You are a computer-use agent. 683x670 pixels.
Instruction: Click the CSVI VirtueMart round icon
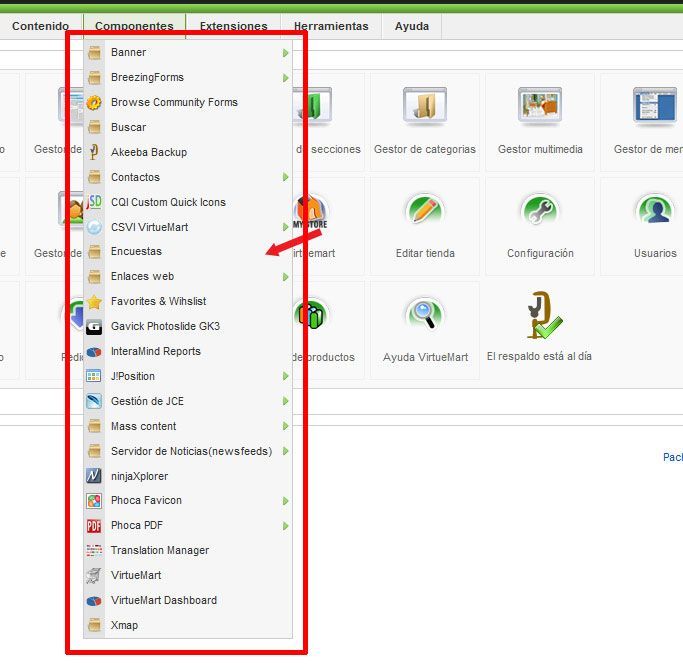point(94,227)
